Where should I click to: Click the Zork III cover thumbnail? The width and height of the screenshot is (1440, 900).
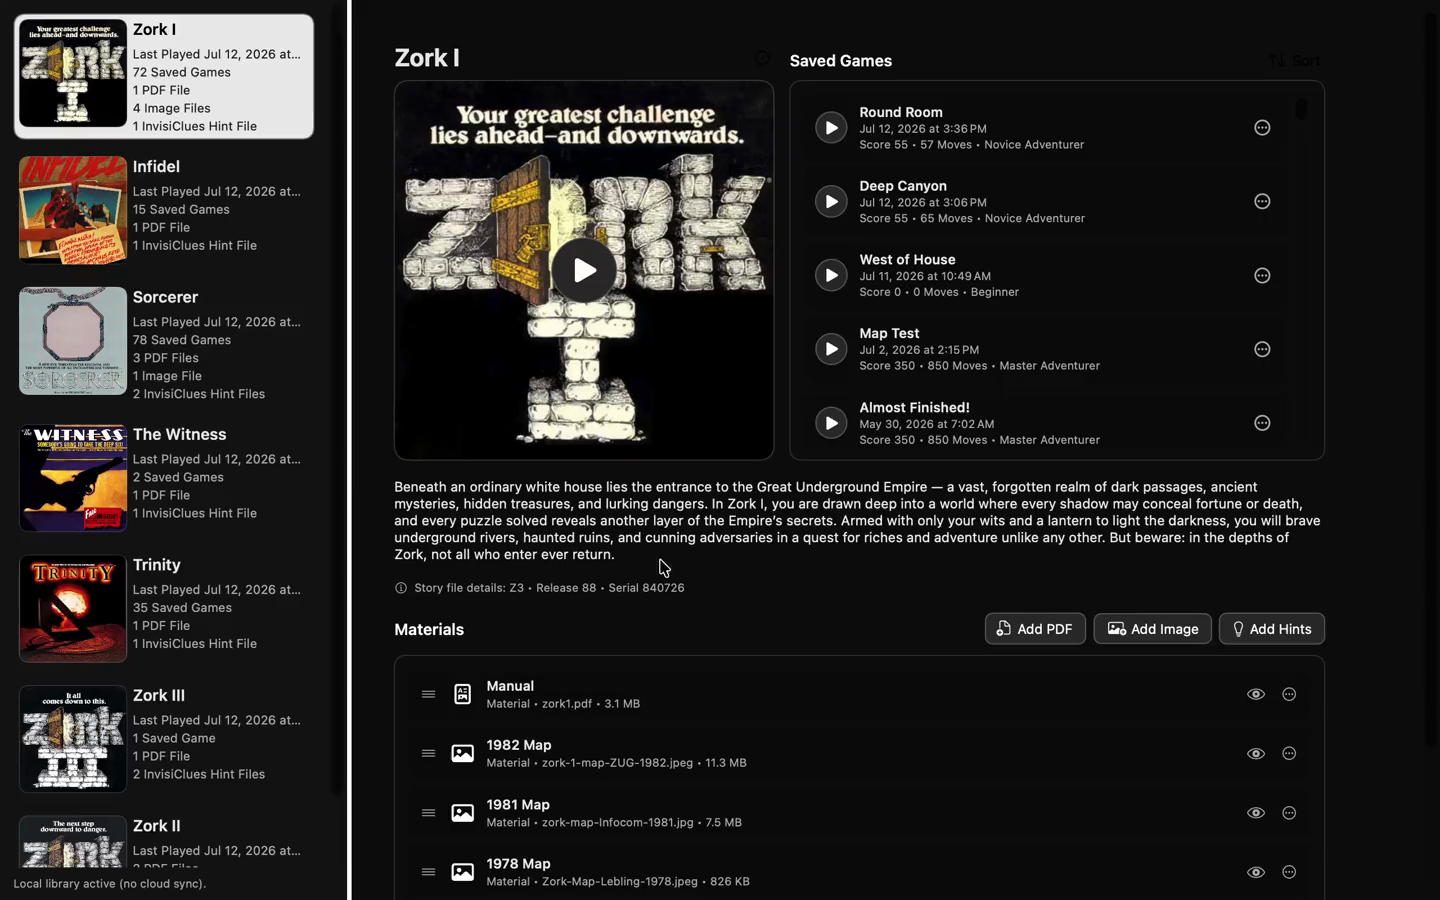(73, 739)
